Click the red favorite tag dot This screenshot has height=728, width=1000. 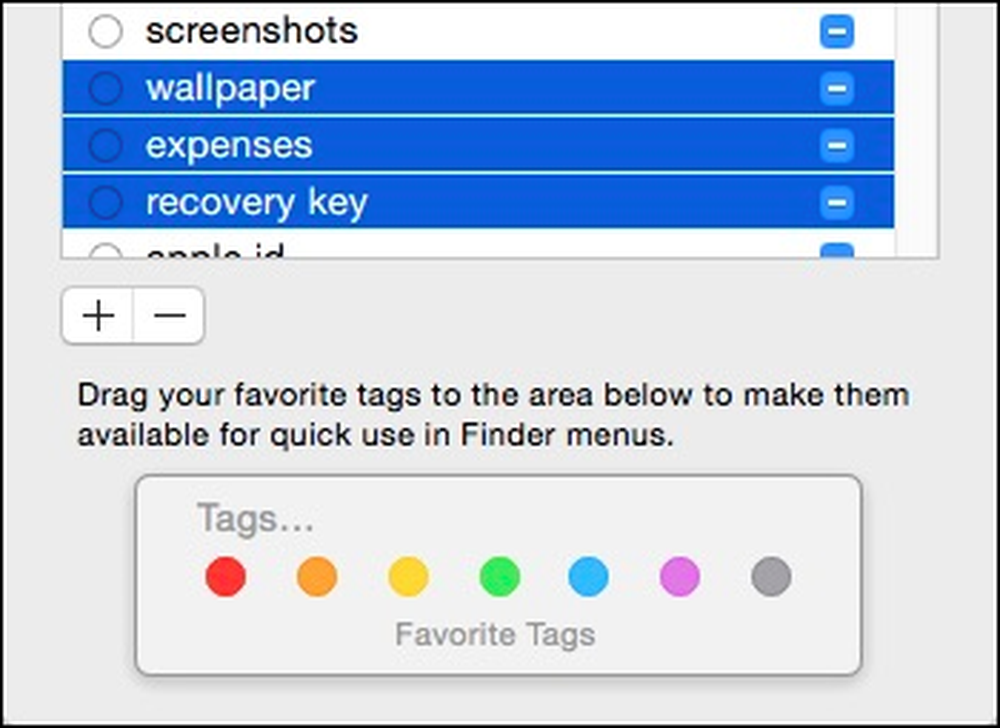coord(226,576)
